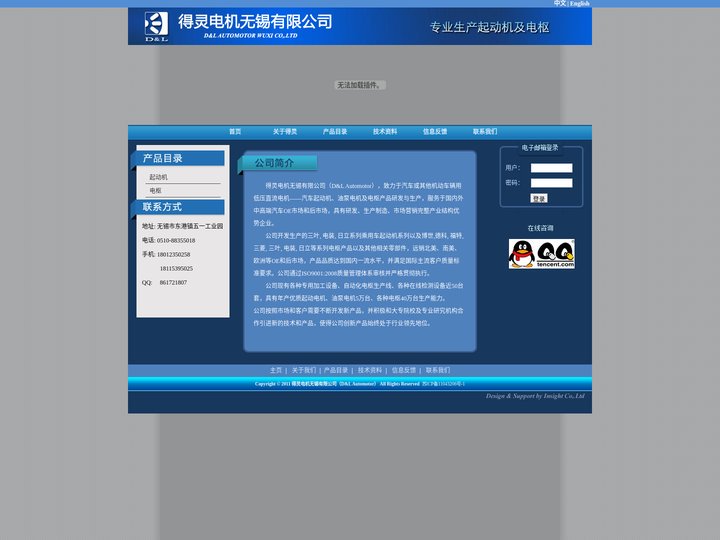The image size is (720, 540).
Task: Open 关于得灵 navigation item
Action: click(285, 131)
